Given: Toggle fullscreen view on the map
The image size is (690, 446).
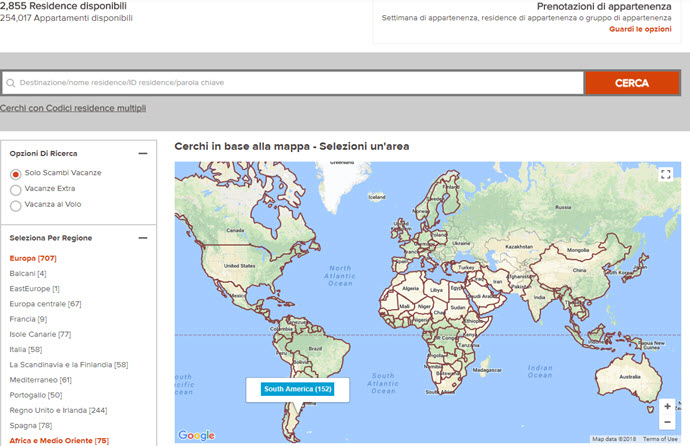Looking at the screenshot, I should tap(666, 174).
